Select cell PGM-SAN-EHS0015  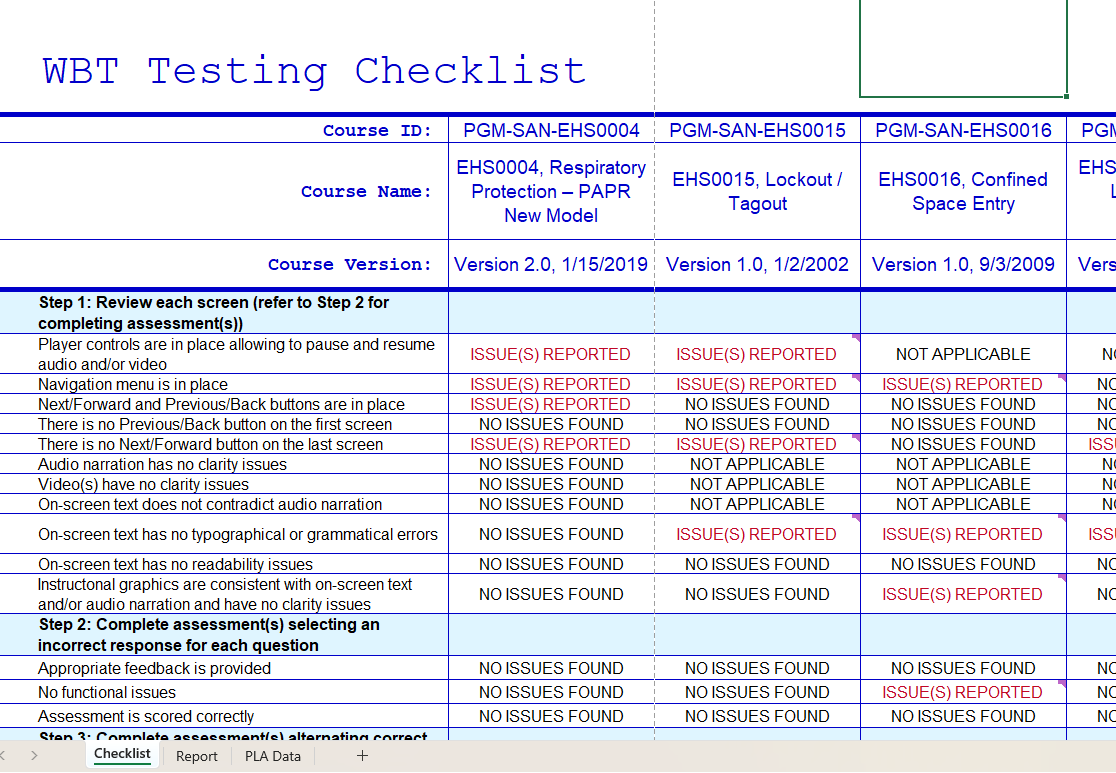pos(757,130)
